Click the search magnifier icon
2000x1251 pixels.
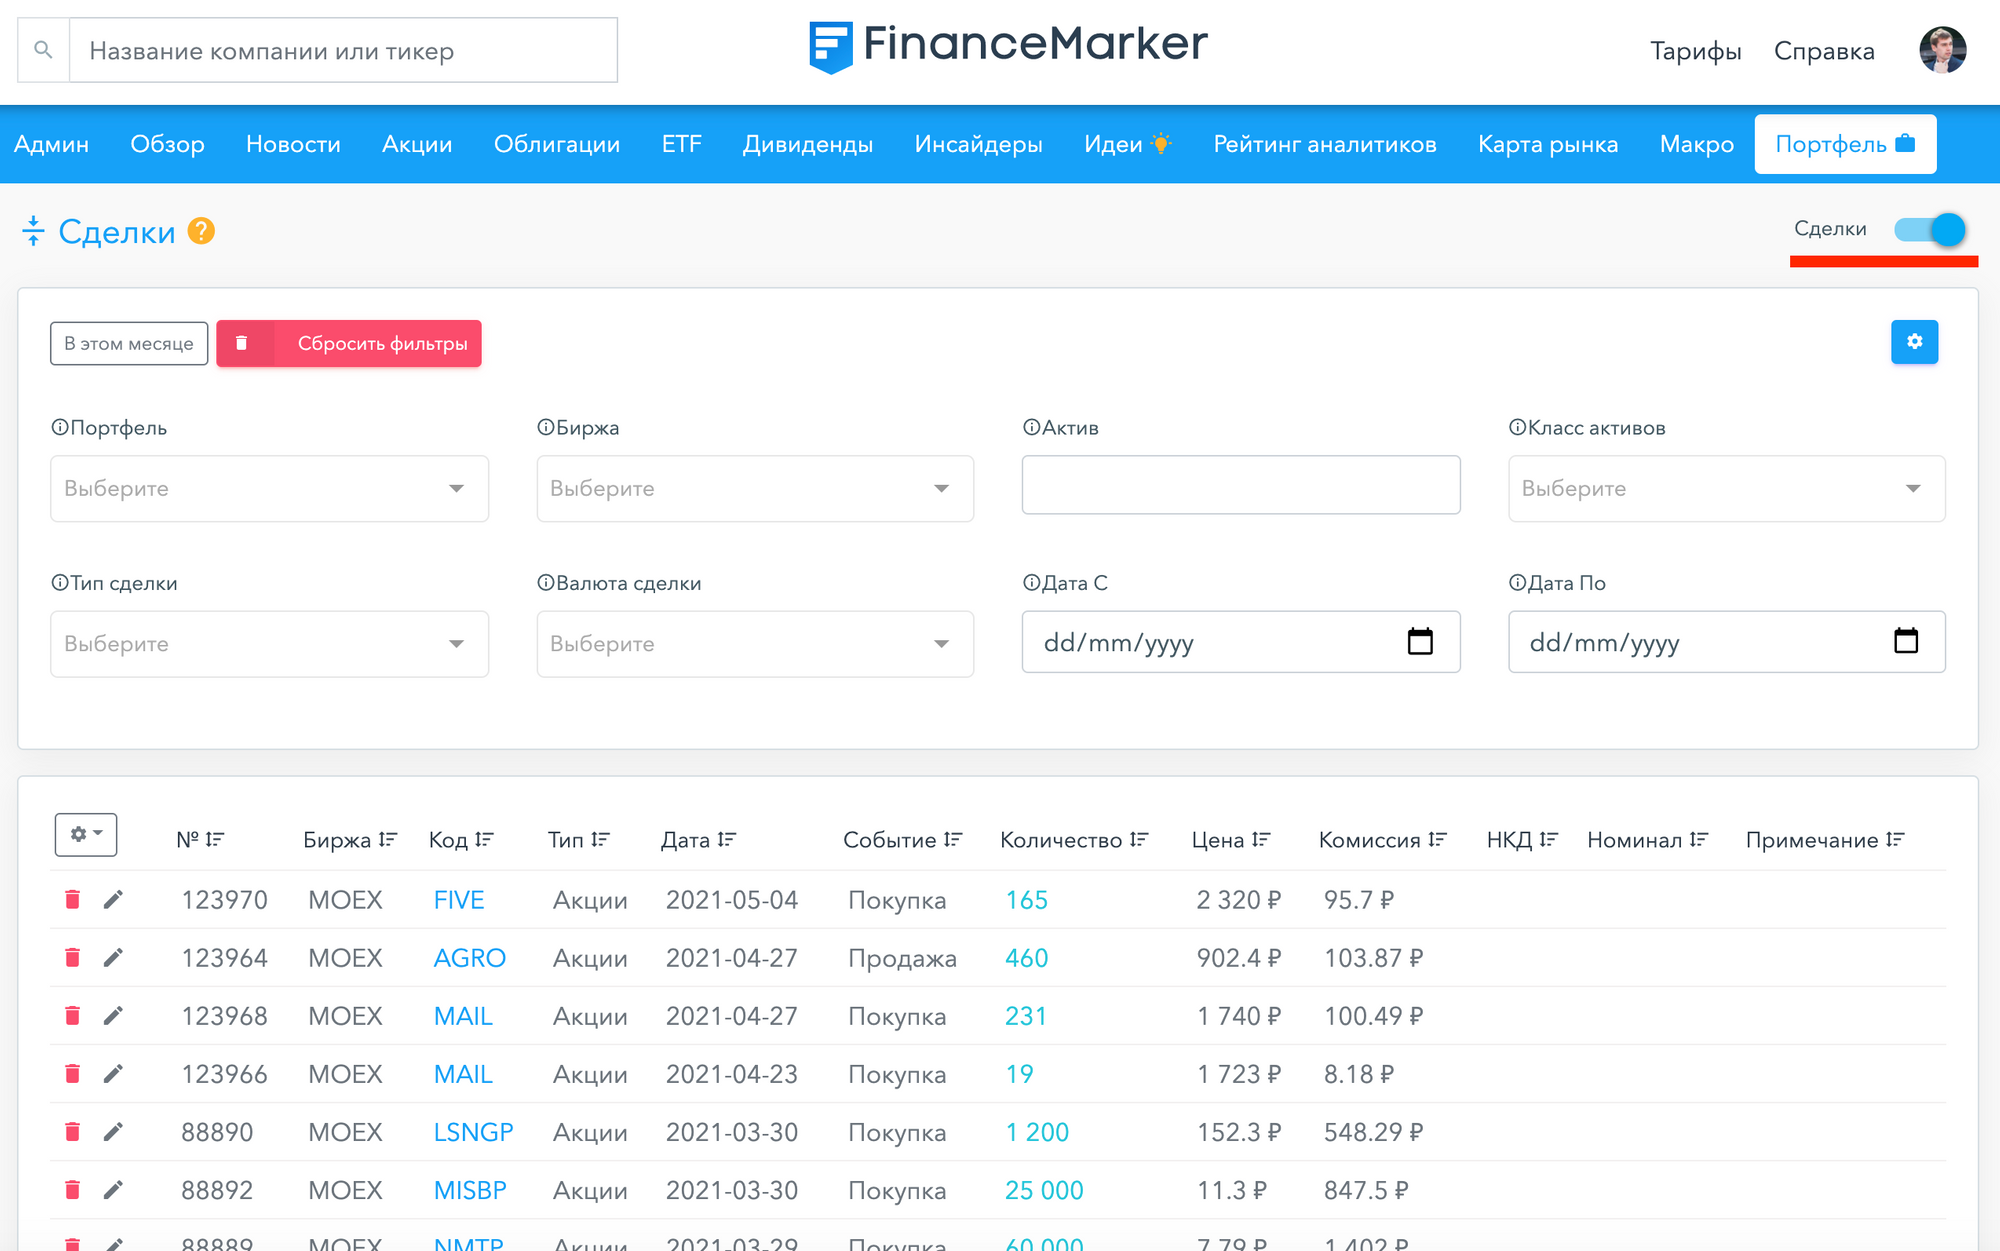[43, 50]
